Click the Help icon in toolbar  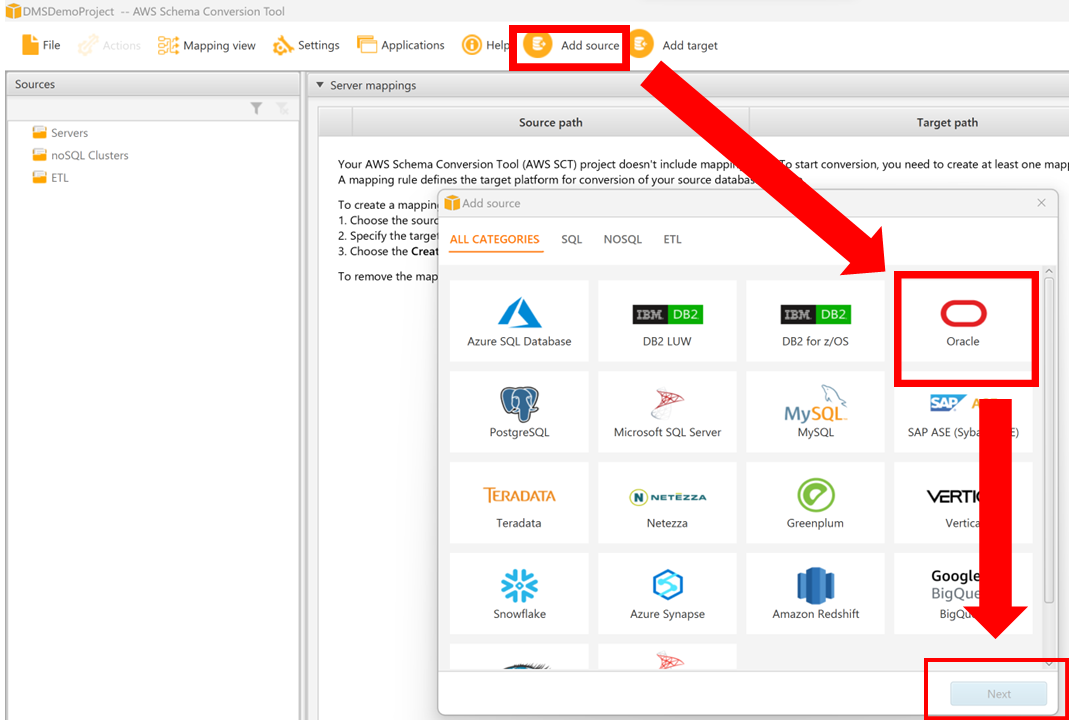coord(471,45)
